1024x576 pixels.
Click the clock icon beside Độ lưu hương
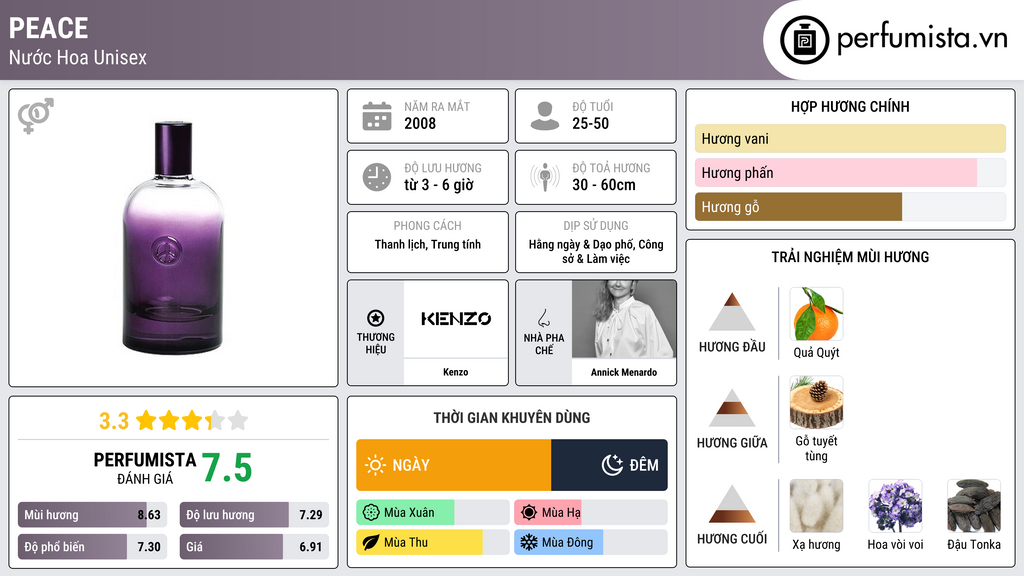(377, 177)
